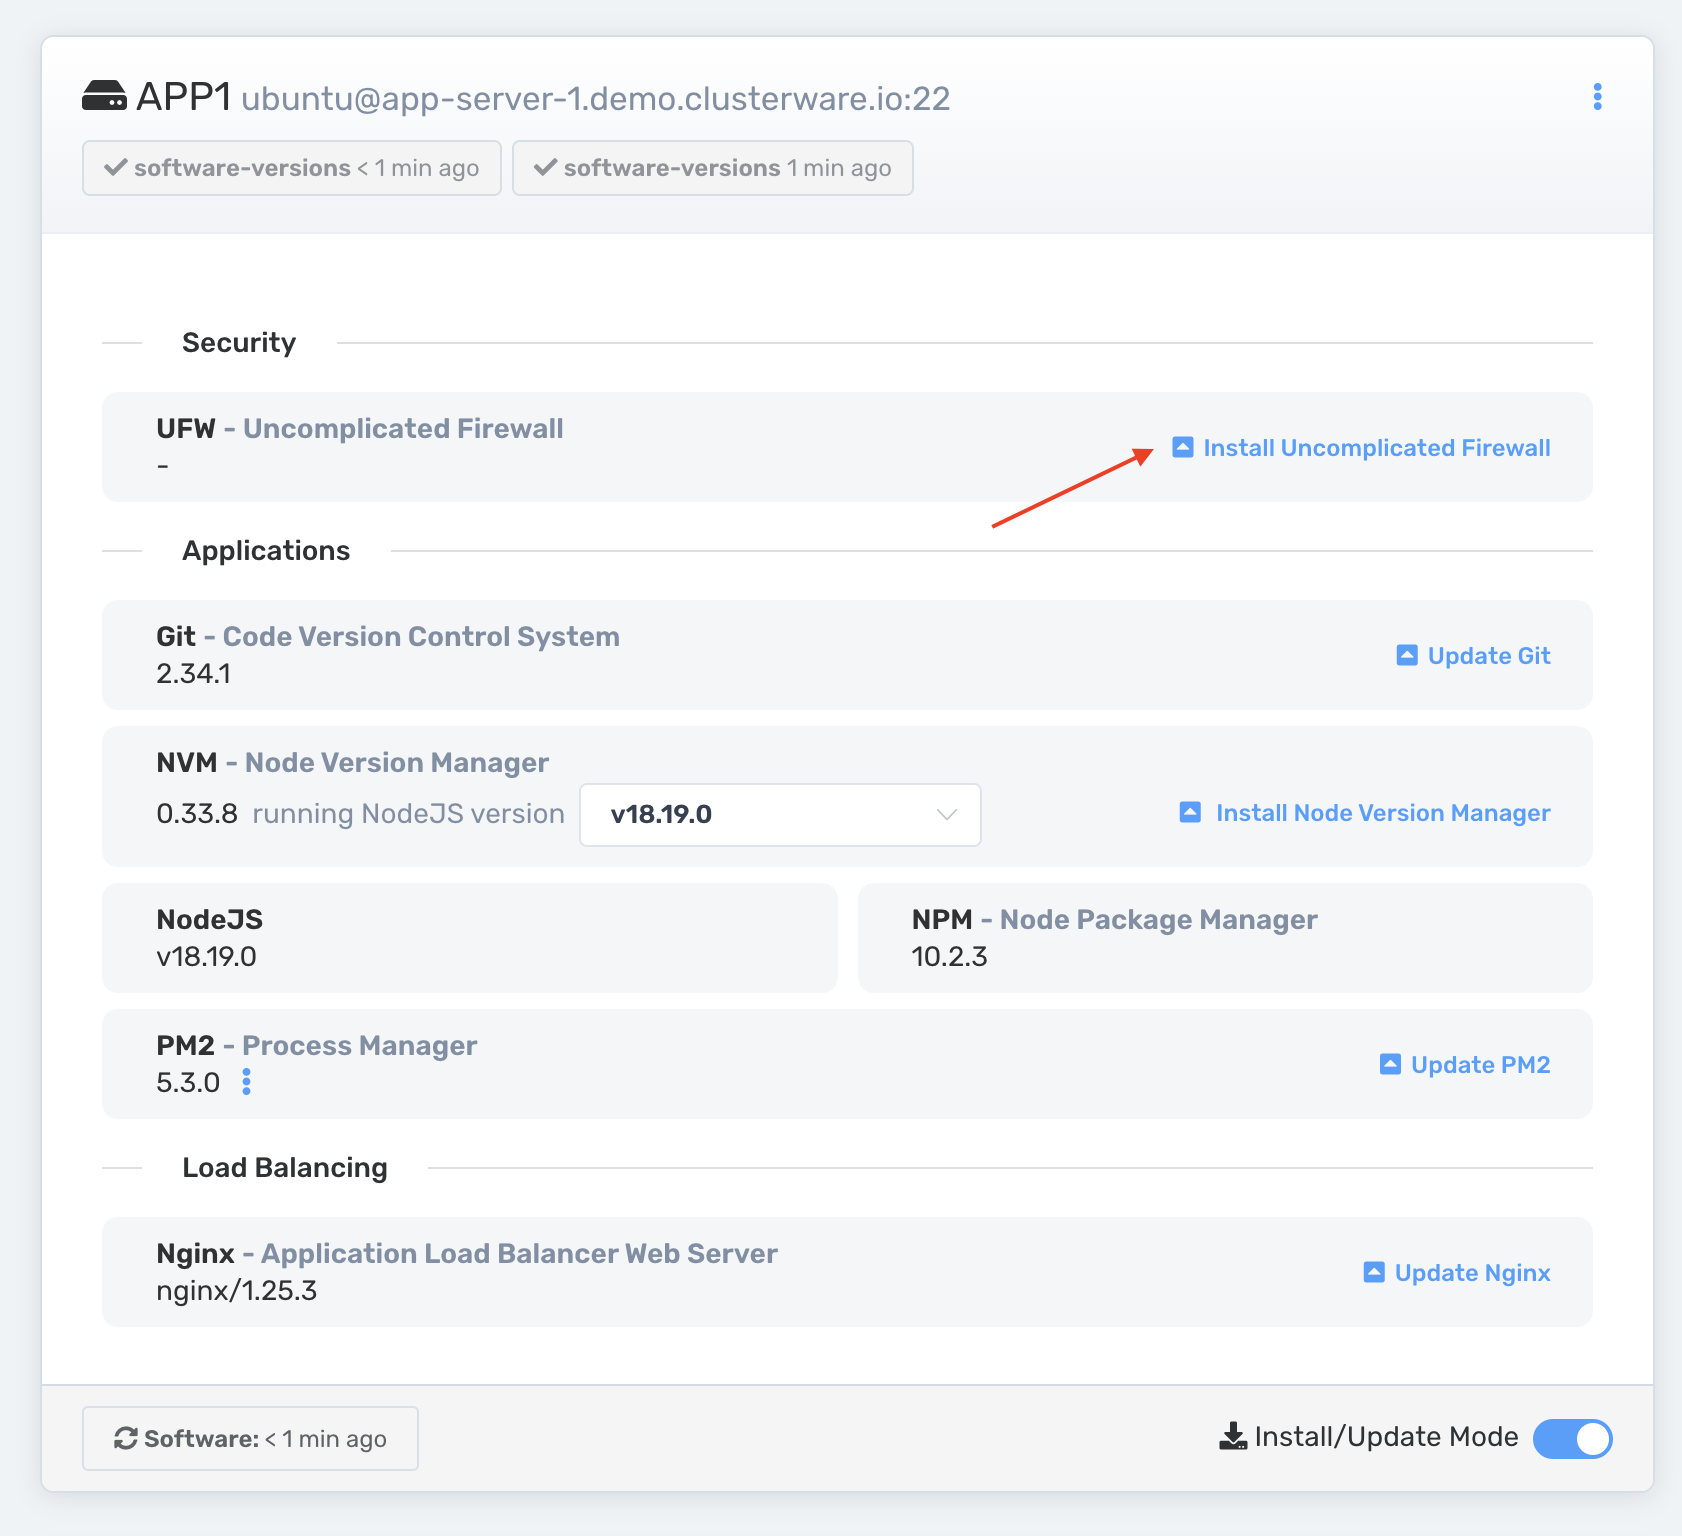
Task: Click the APP1 server name
Action: click(184, 97)
